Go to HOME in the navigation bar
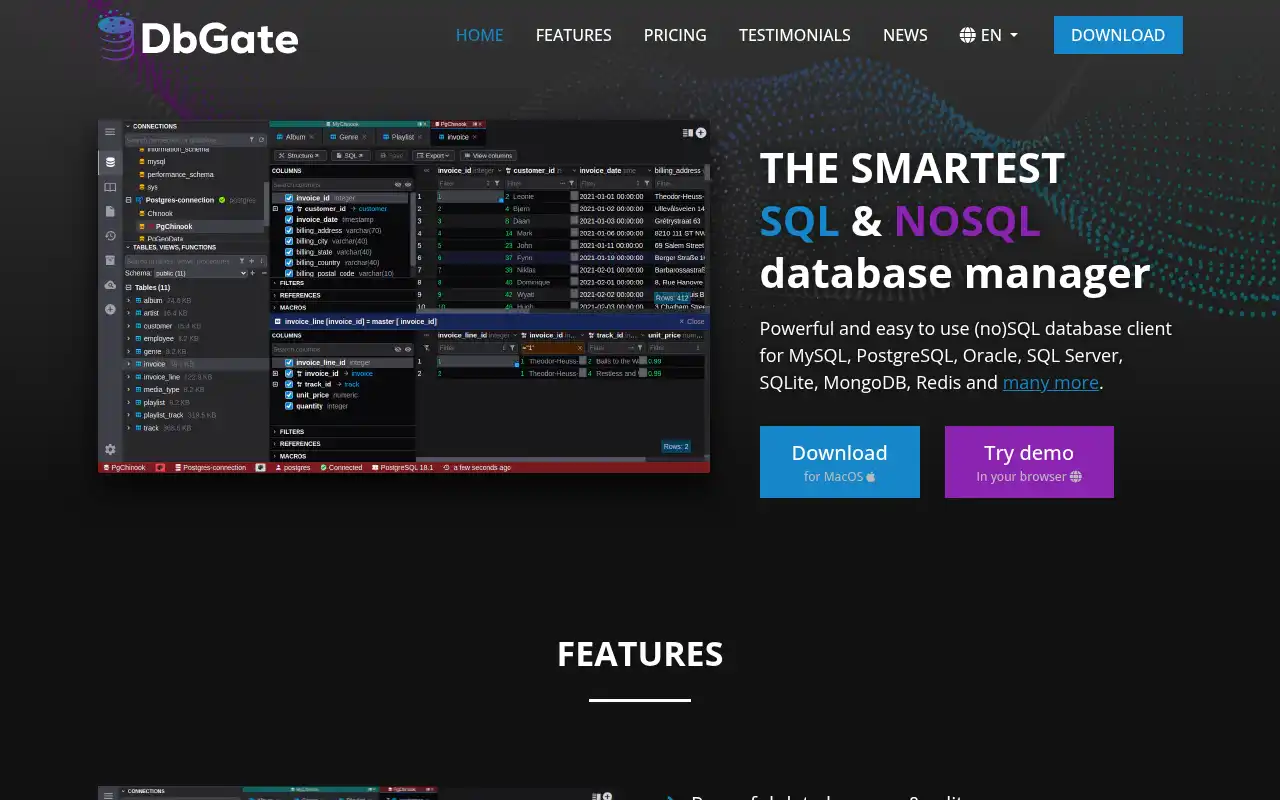1280x800 pixels. click(480, 35)
